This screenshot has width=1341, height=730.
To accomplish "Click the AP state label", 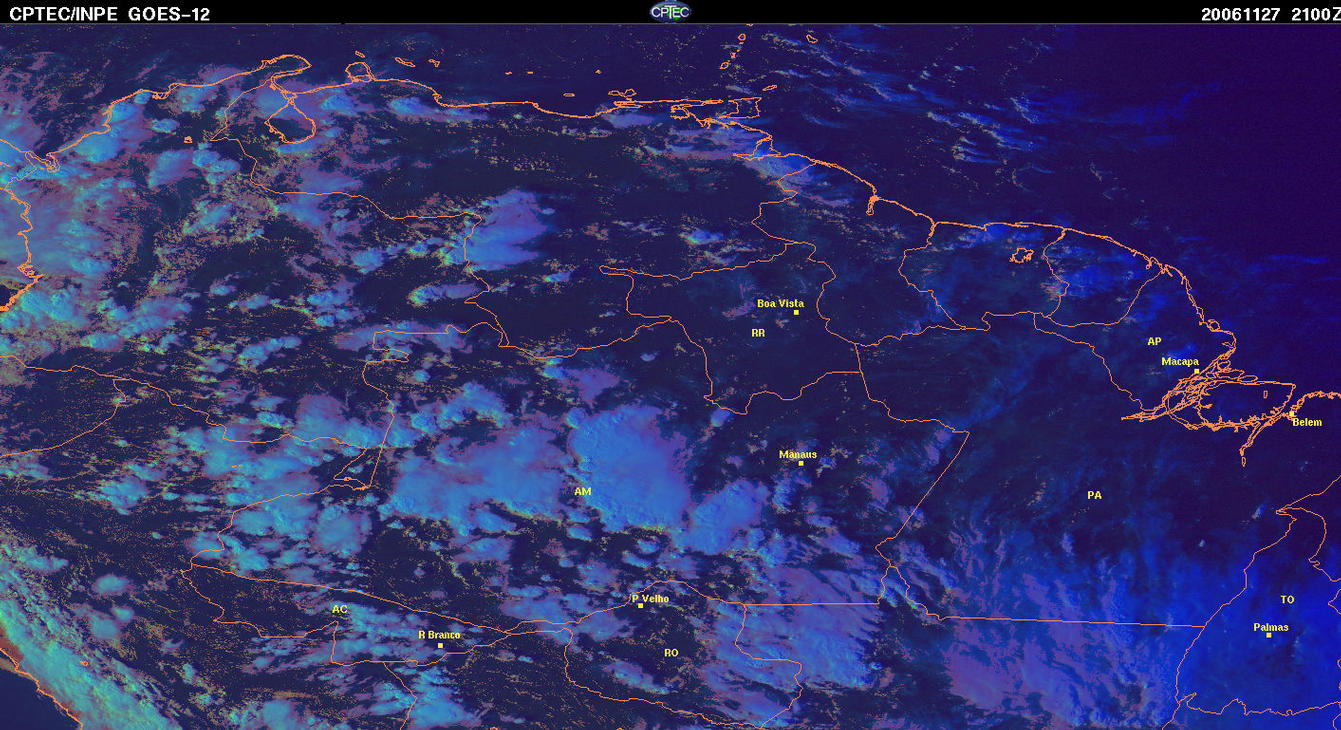I will (x=1154, y=341).
